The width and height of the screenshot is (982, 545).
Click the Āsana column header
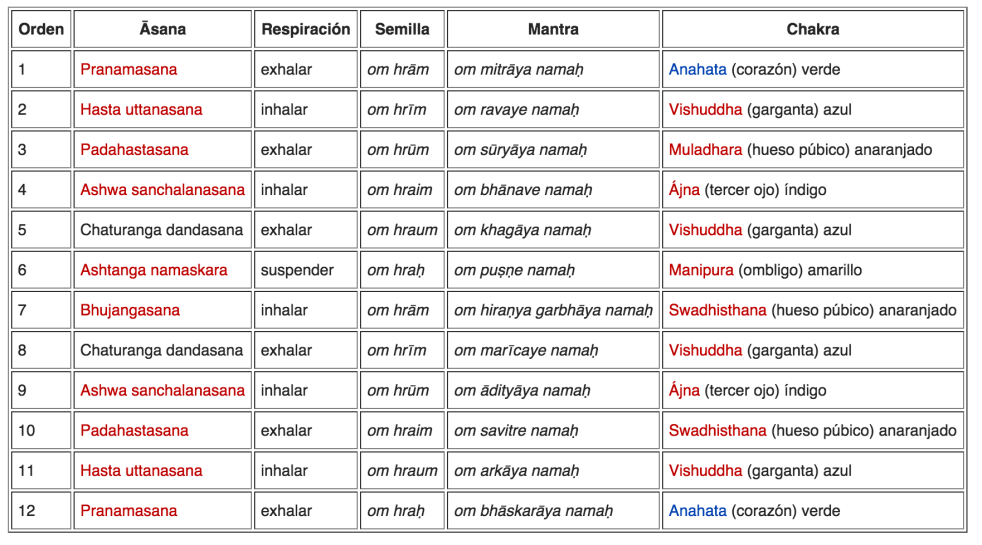(163, 30)
